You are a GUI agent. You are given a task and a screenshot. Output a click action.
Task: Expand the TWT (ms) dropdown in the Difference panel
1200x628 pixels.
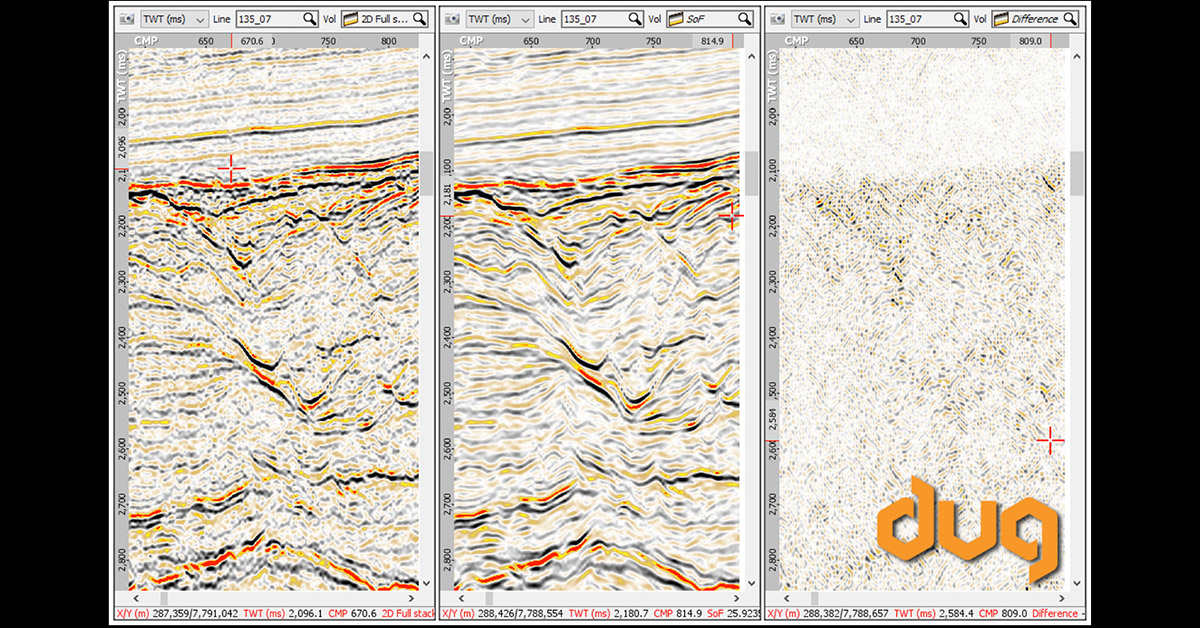[x=825, y=19]
